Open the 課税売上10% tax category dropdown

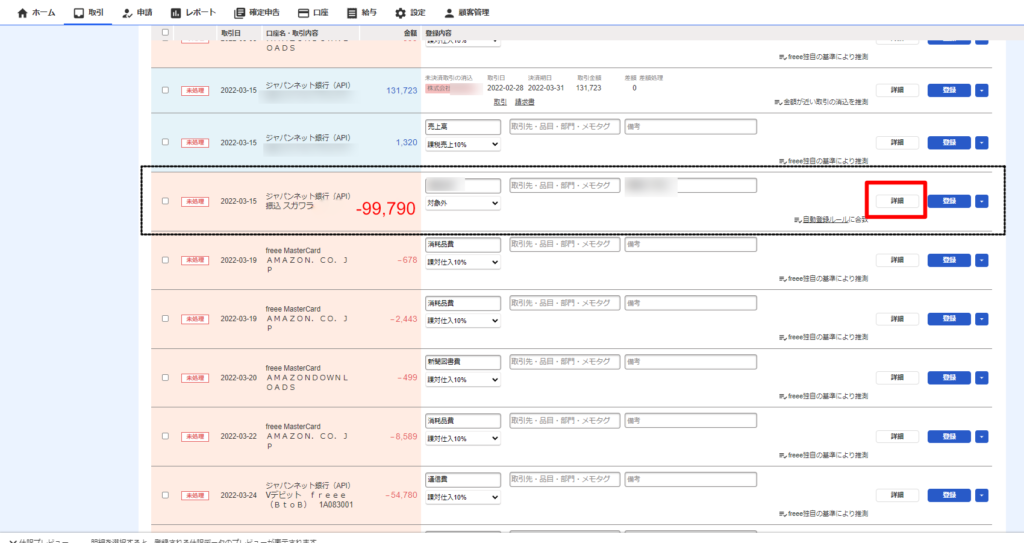point(462,145)
